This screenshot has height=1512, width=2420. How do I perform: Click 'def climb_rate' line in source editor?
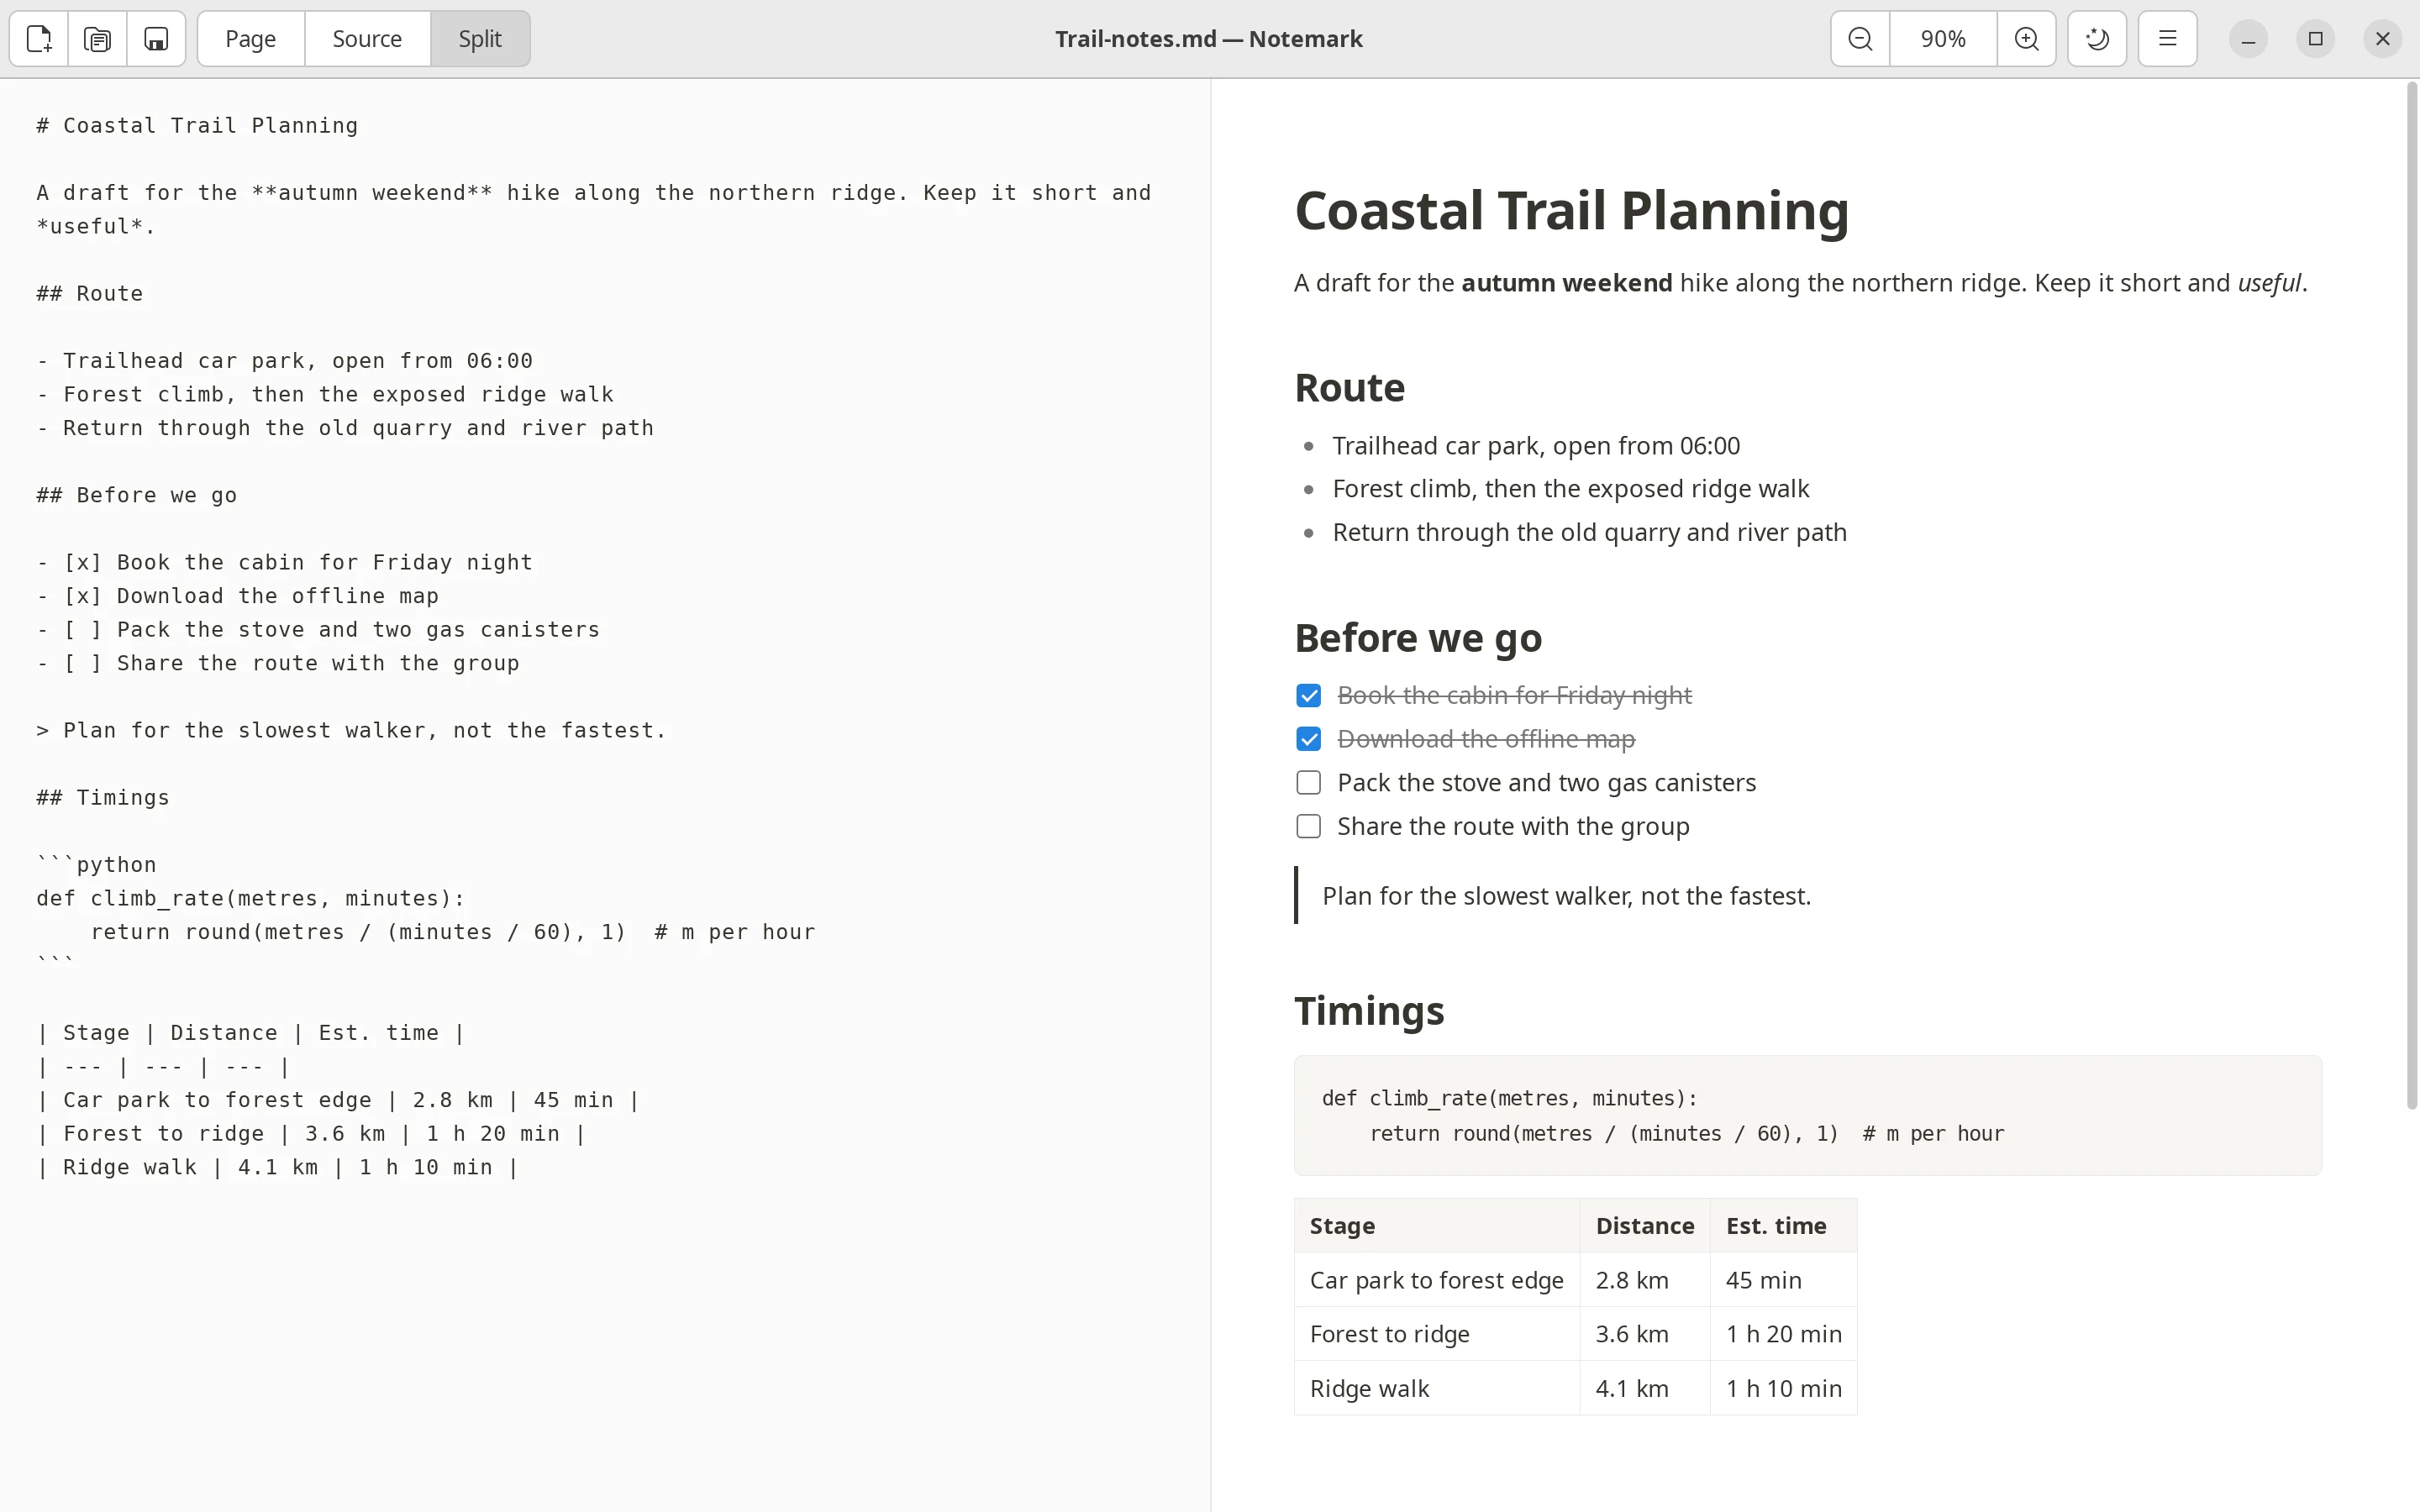click(251, 899)
